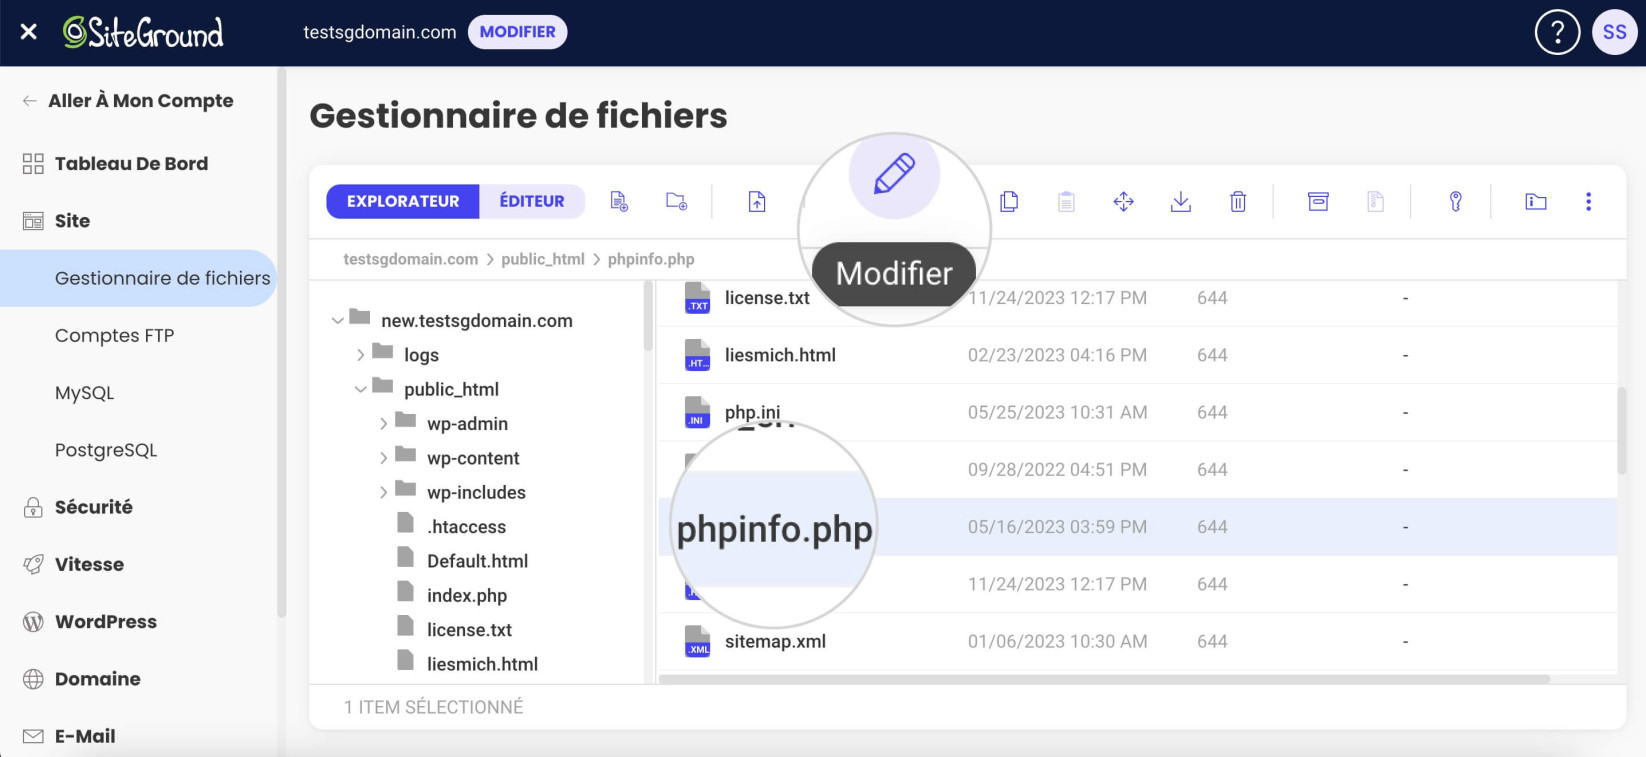Click the sidebar vertical scrollbar
Screen dimensions: 1646x757
point(282,342)
